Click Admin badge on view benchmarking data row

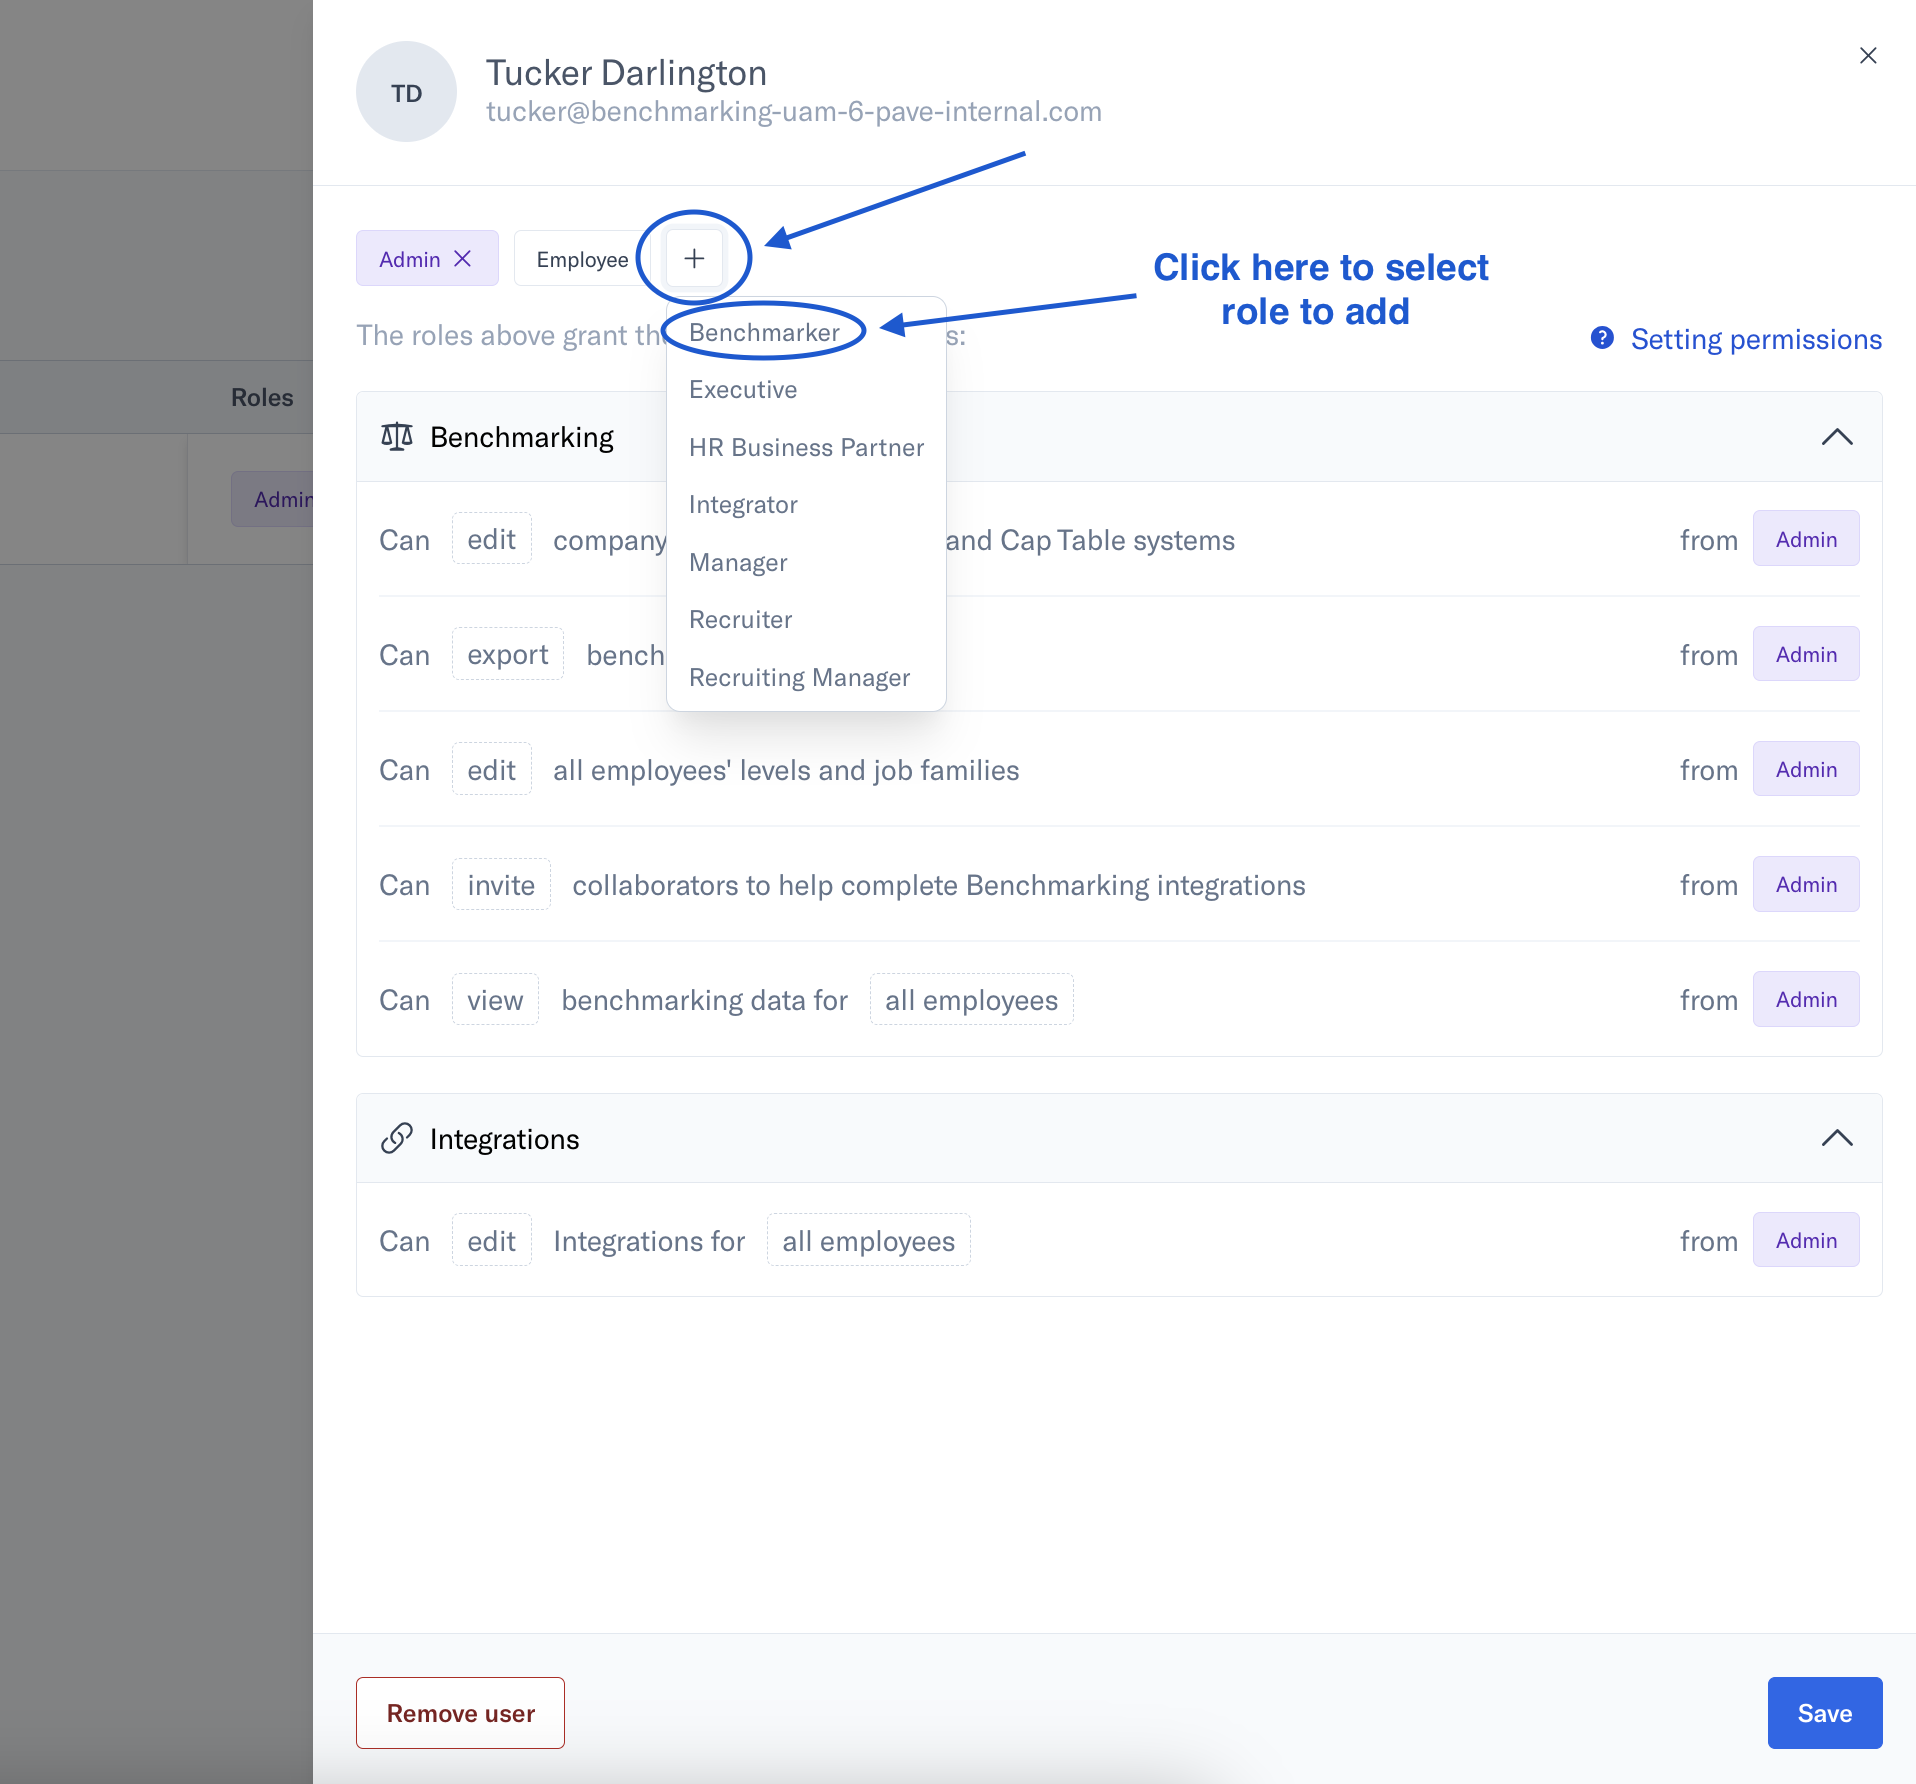coord(1806,999)
